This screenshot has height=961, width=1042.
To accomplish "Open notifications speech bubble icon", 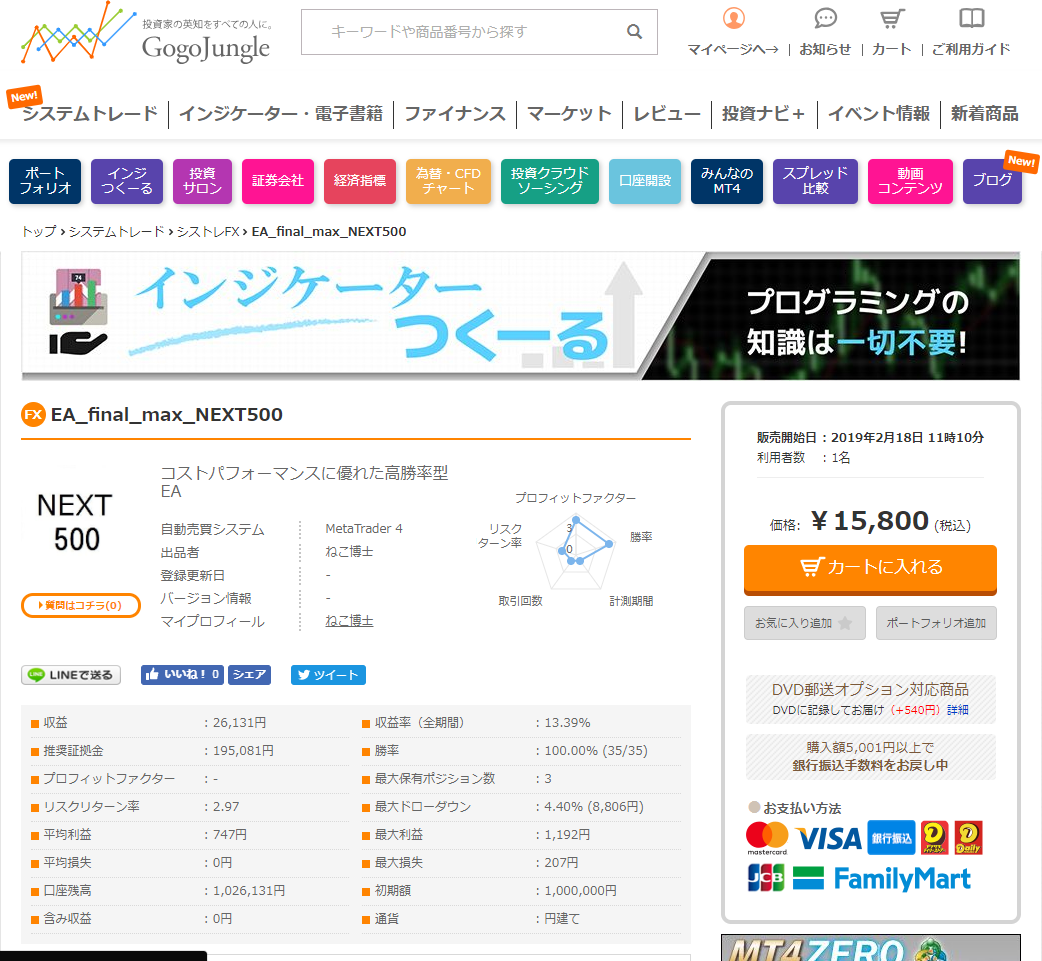I will click(825, 19).
